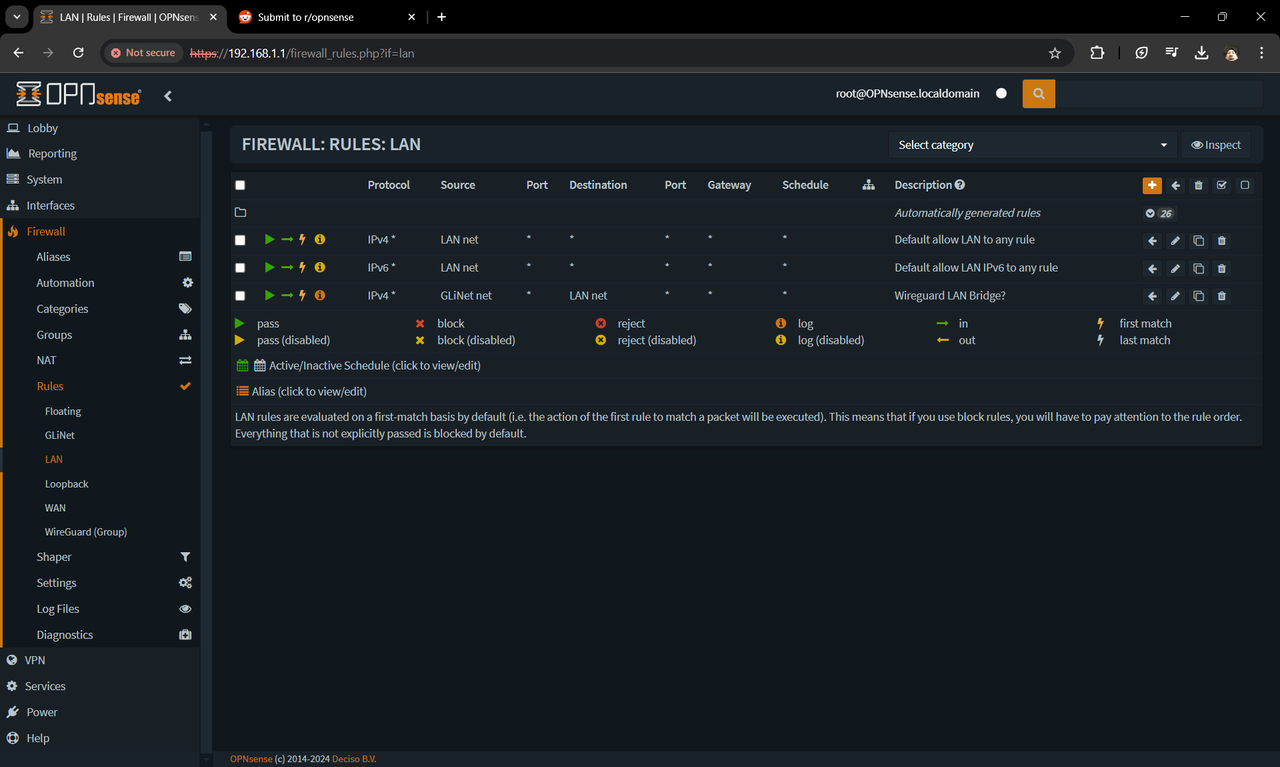Screen dimensions: 1280x767
Task: Click the header move-selected-rules arrow button
Action: (1176, 185)
